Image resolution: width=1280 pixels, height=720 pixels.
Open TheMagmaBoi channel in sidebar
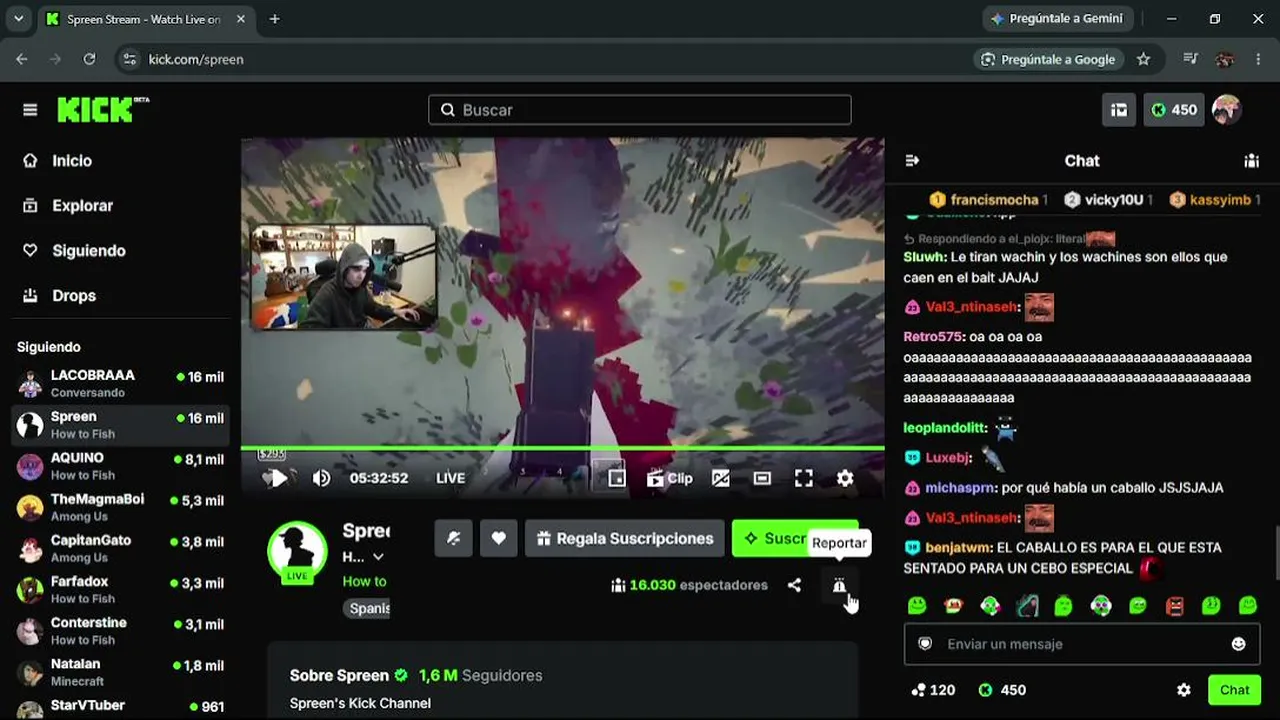tap(120, 507)
